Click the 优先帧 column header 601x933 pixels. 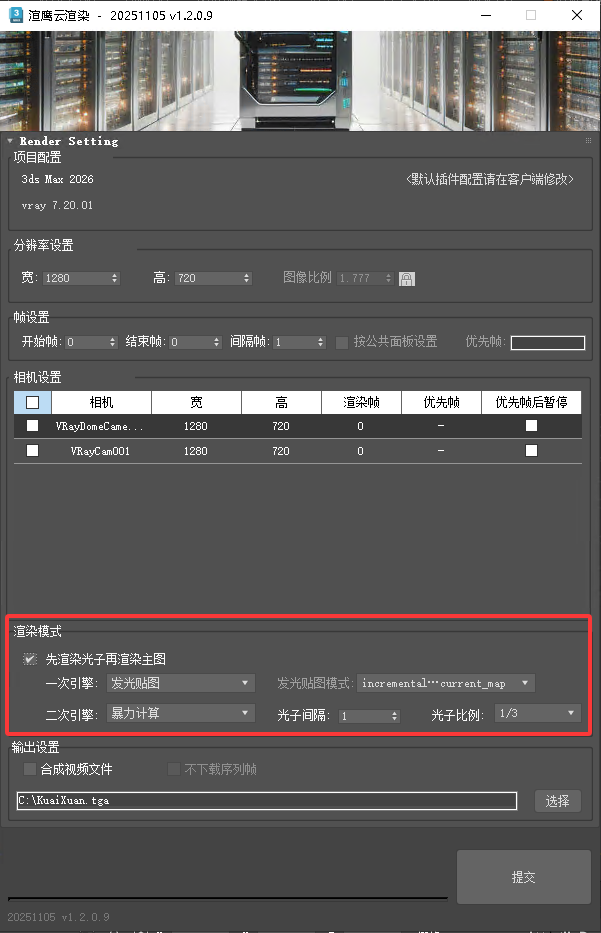point(441,402)
